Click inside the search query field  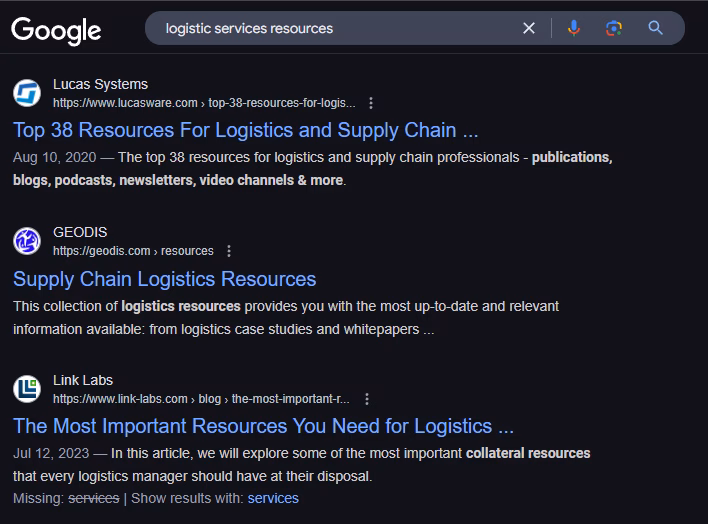pos(330,28)
